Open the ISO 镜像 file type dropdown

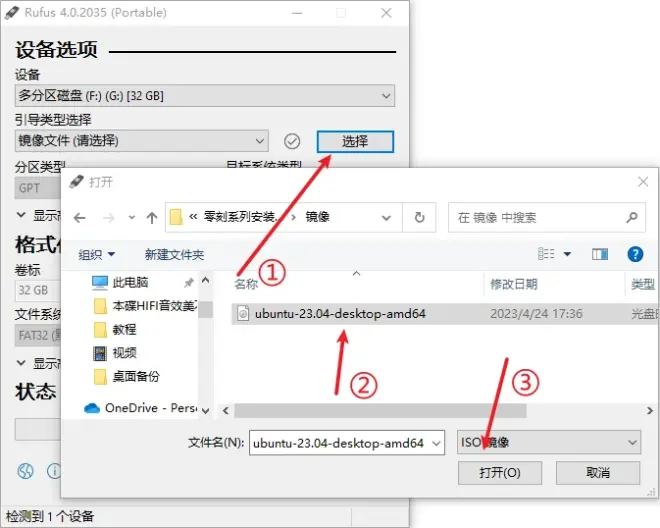point(549,442)
